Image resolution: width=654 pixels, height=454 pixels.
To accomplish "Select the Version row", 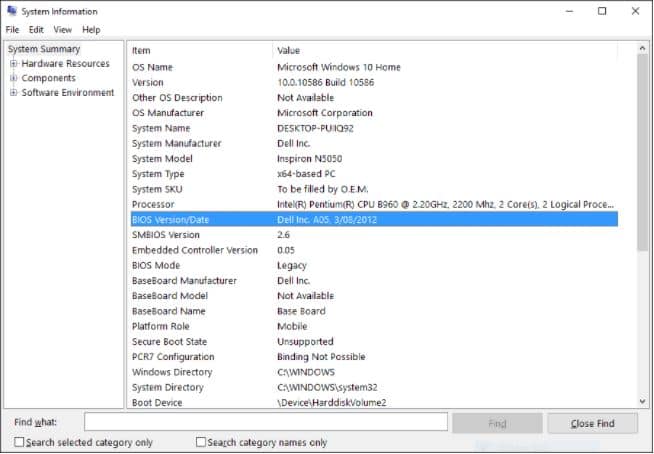I will [x=374, y=83].
